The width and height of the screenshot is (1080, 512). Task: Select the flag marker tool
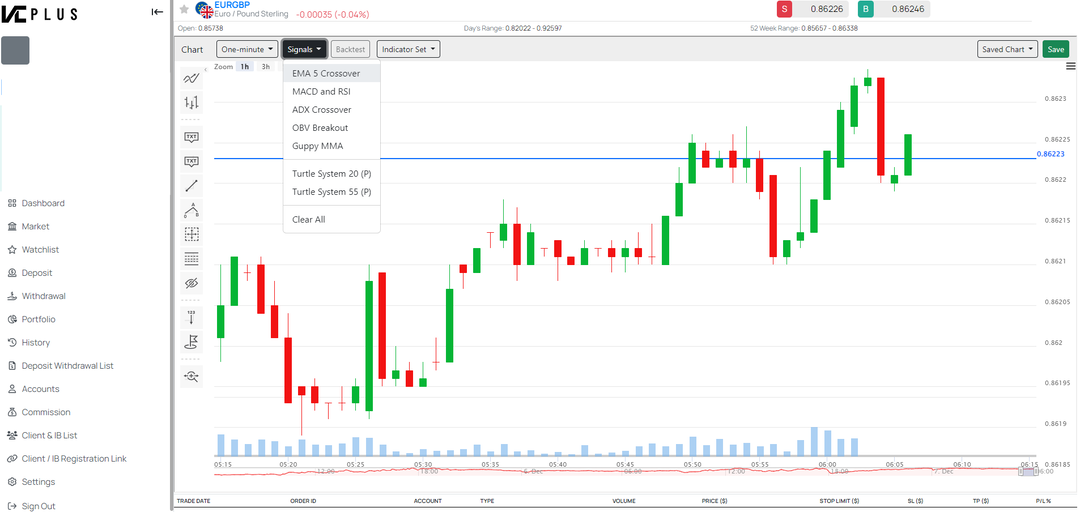pos(191,342)
